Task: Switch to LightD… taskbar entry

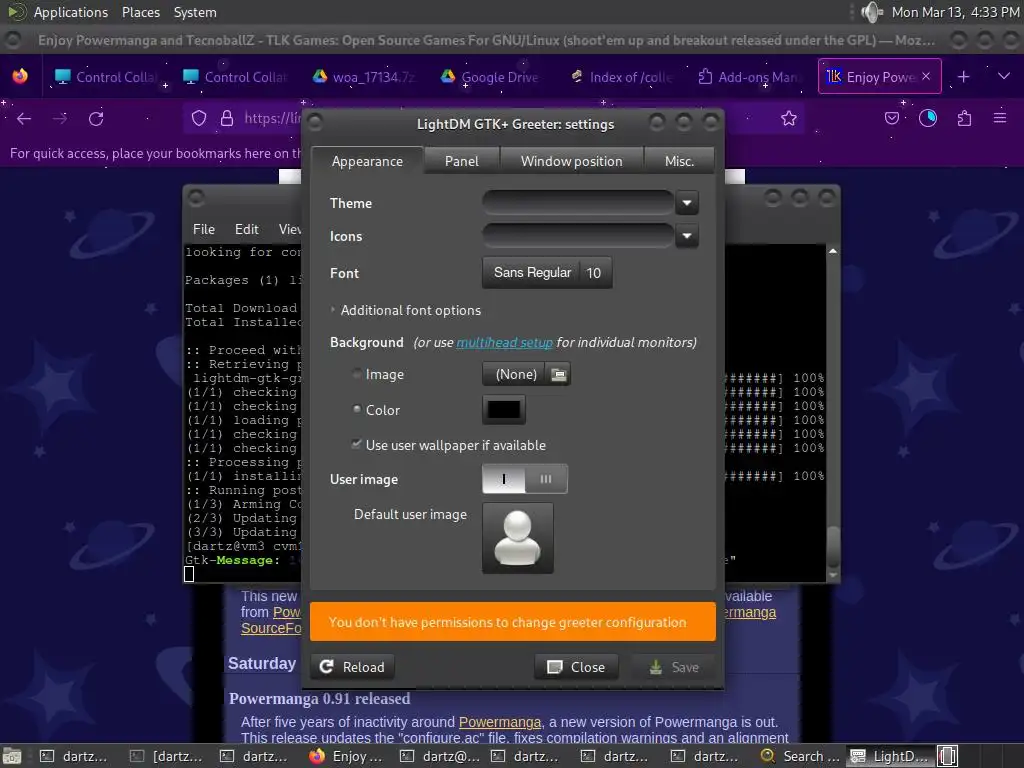Action: 891,756
